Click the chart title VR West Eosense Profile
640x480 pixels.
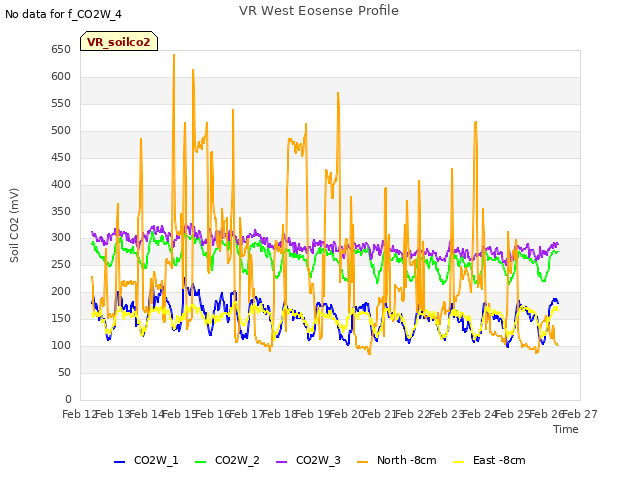pyautogui.click(x=319, y=11)
